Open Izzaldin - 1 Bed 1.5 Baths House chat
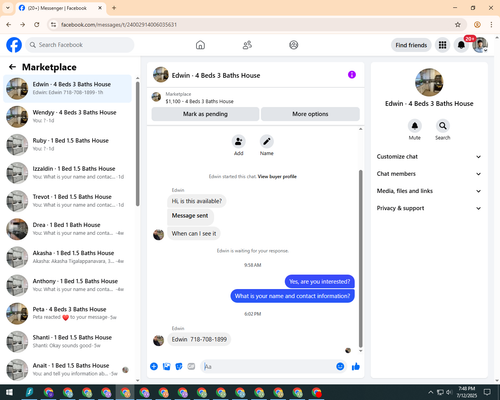The width and height of the screenshot is (500, 400). click(67, 173)
